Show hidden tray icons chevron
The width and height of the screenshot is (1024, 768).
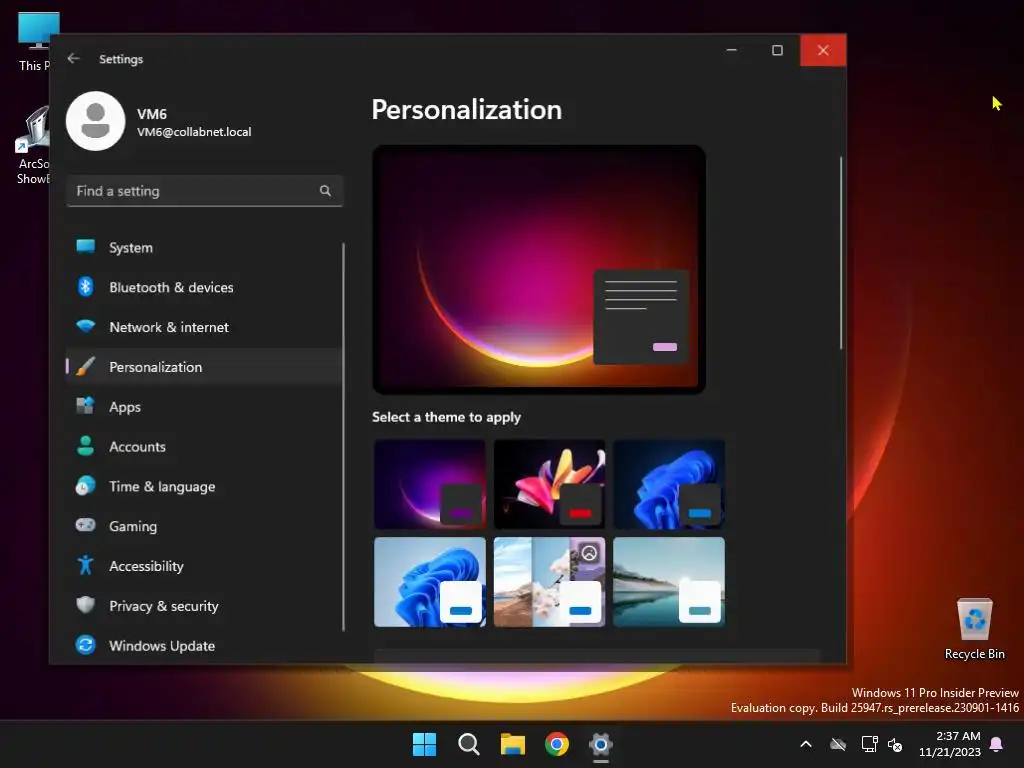point(806,744)
